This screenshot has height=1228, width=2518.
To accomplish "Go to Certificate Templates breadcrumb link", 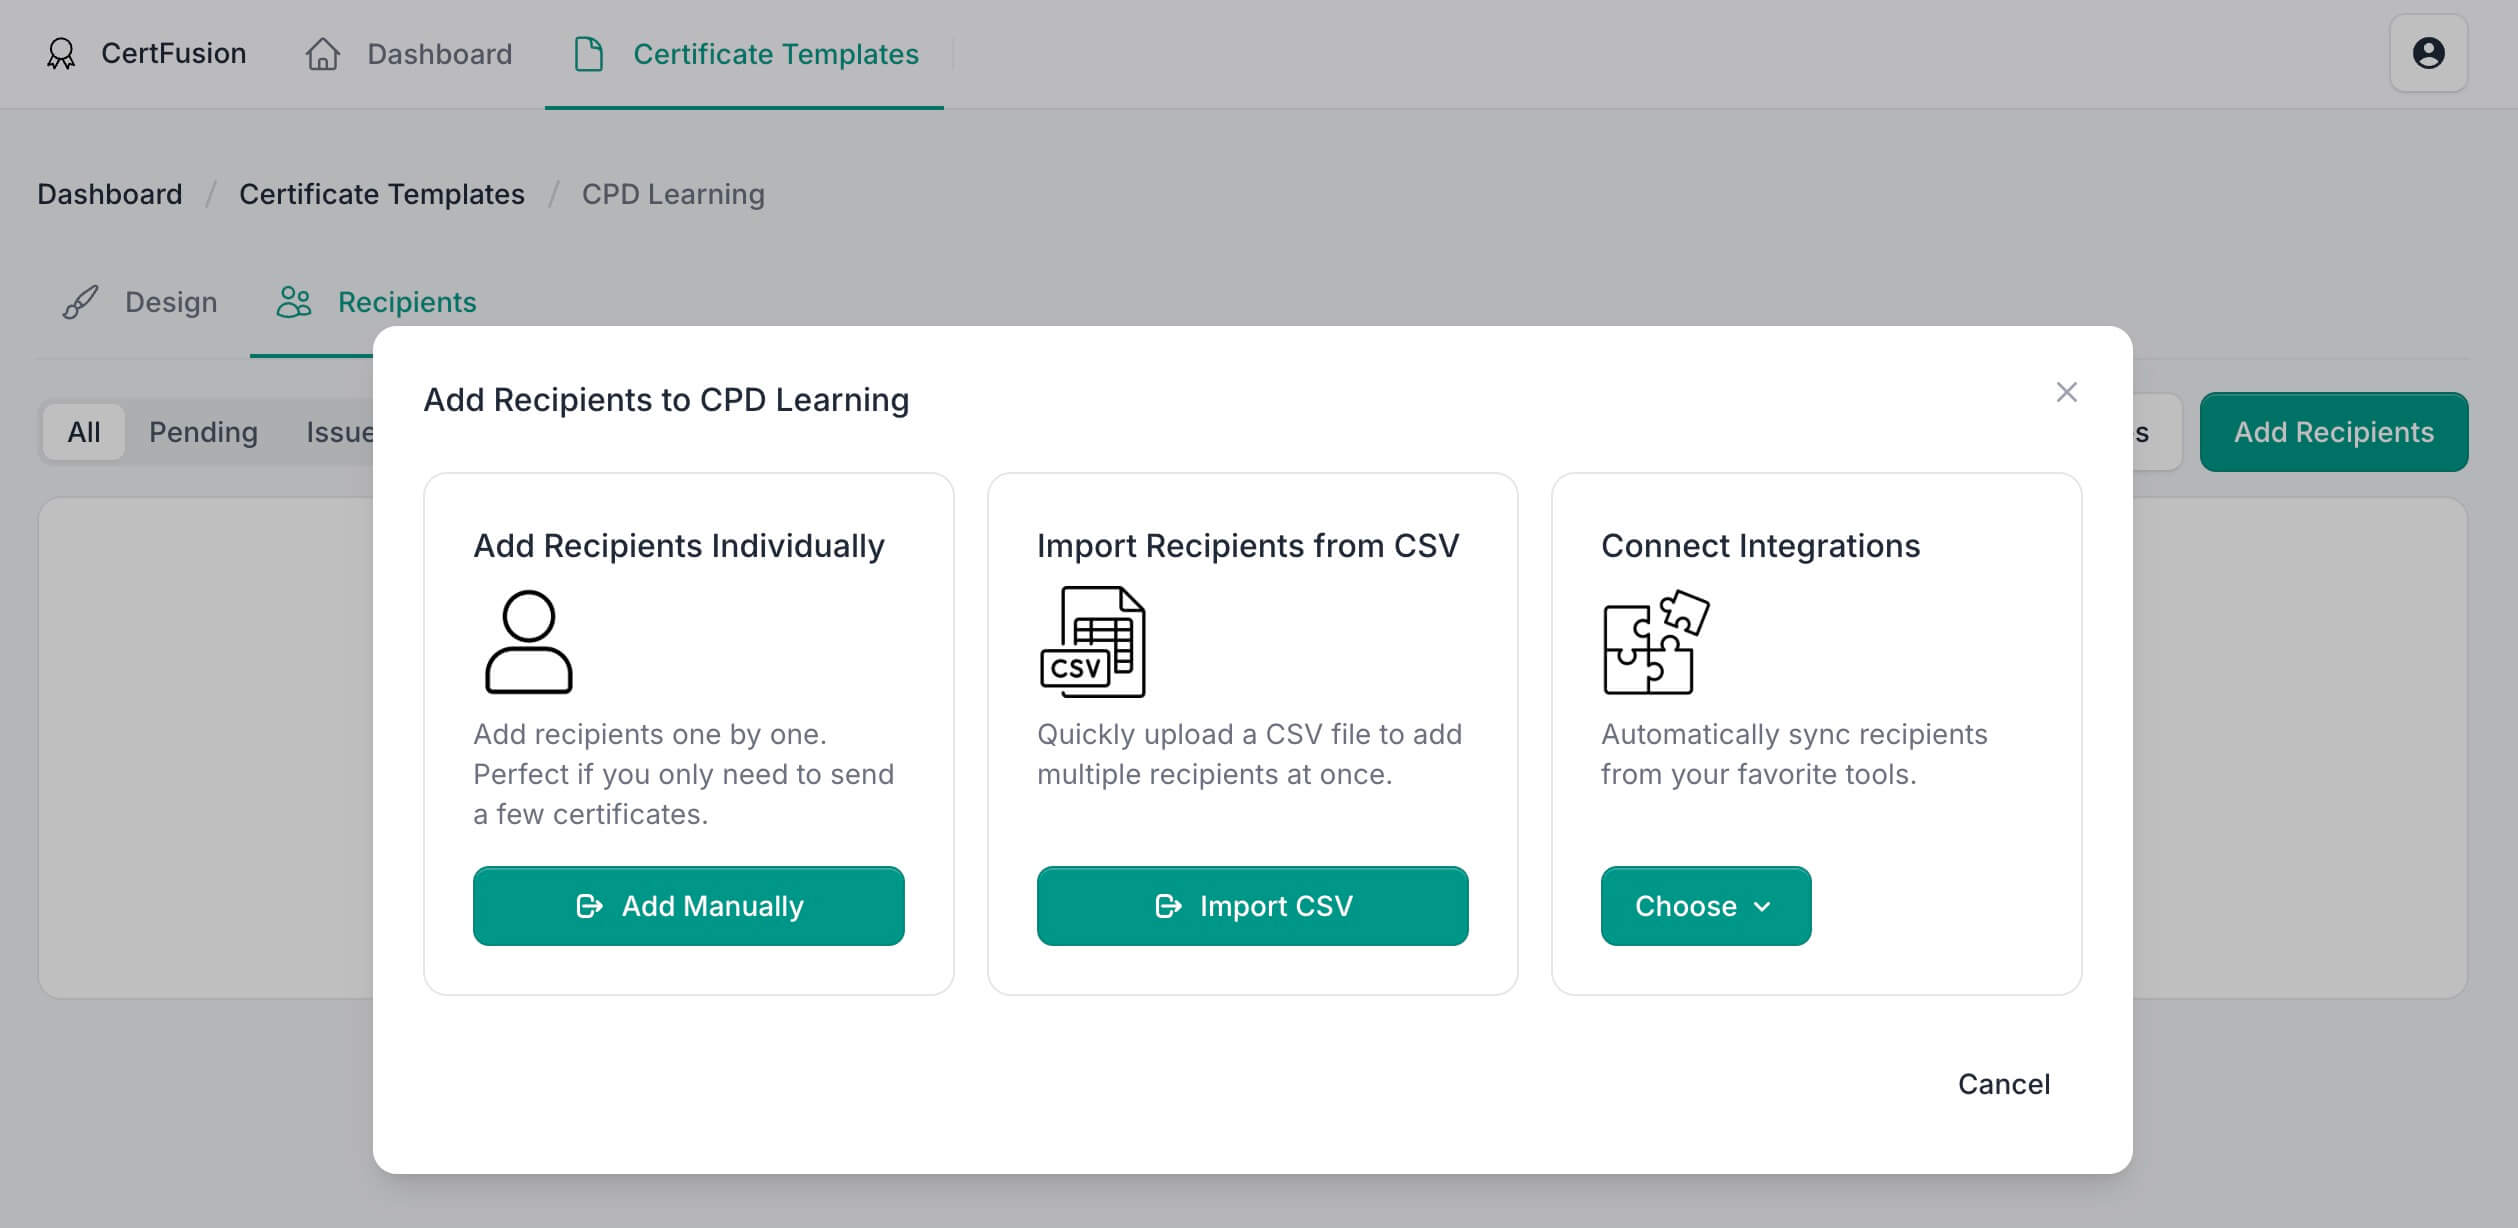I will pyautogui.click(x=381, y=194).
